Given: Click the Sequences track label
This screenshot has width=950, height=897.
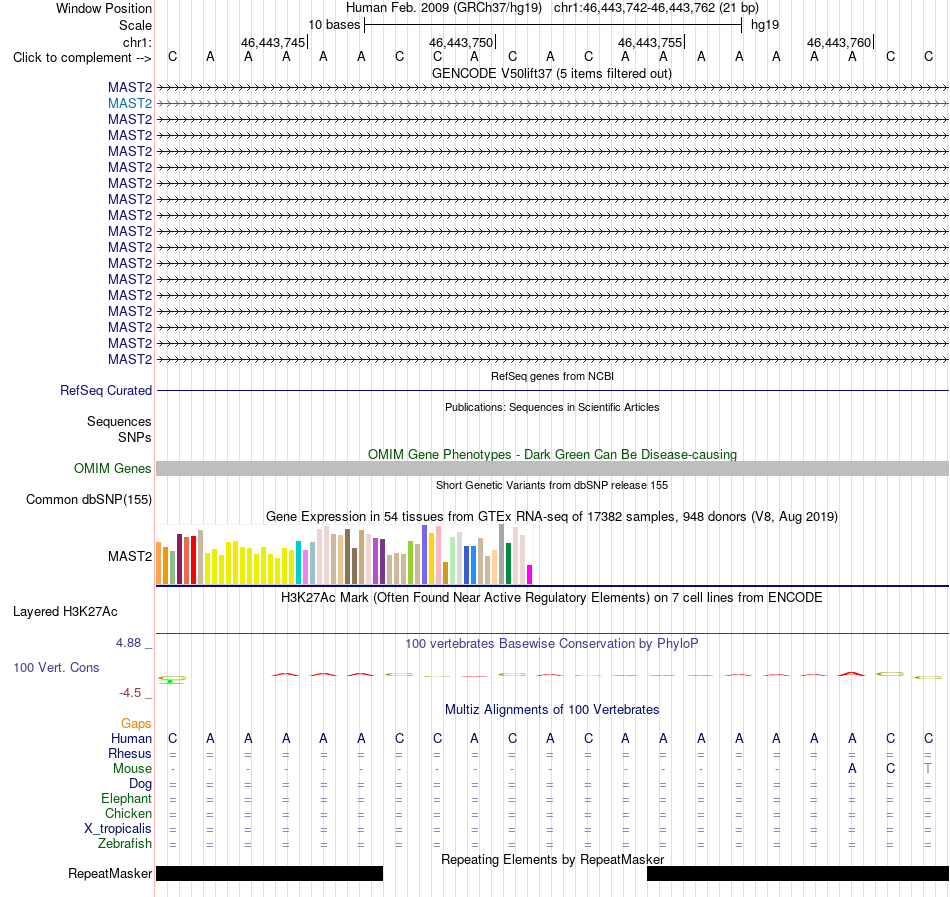Looking at the screenshot, I should 119,422.
